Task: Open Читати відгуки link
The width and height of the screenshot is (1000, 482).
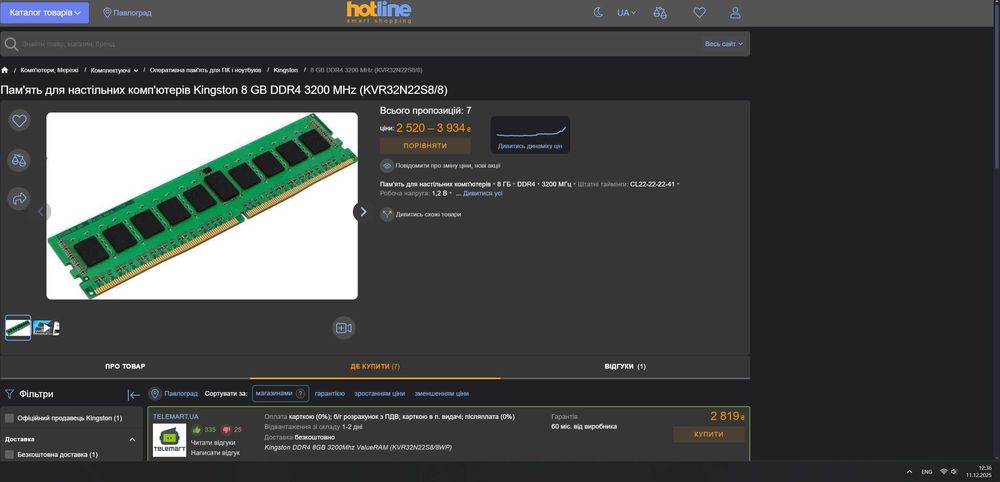Action: coord(213,442)
